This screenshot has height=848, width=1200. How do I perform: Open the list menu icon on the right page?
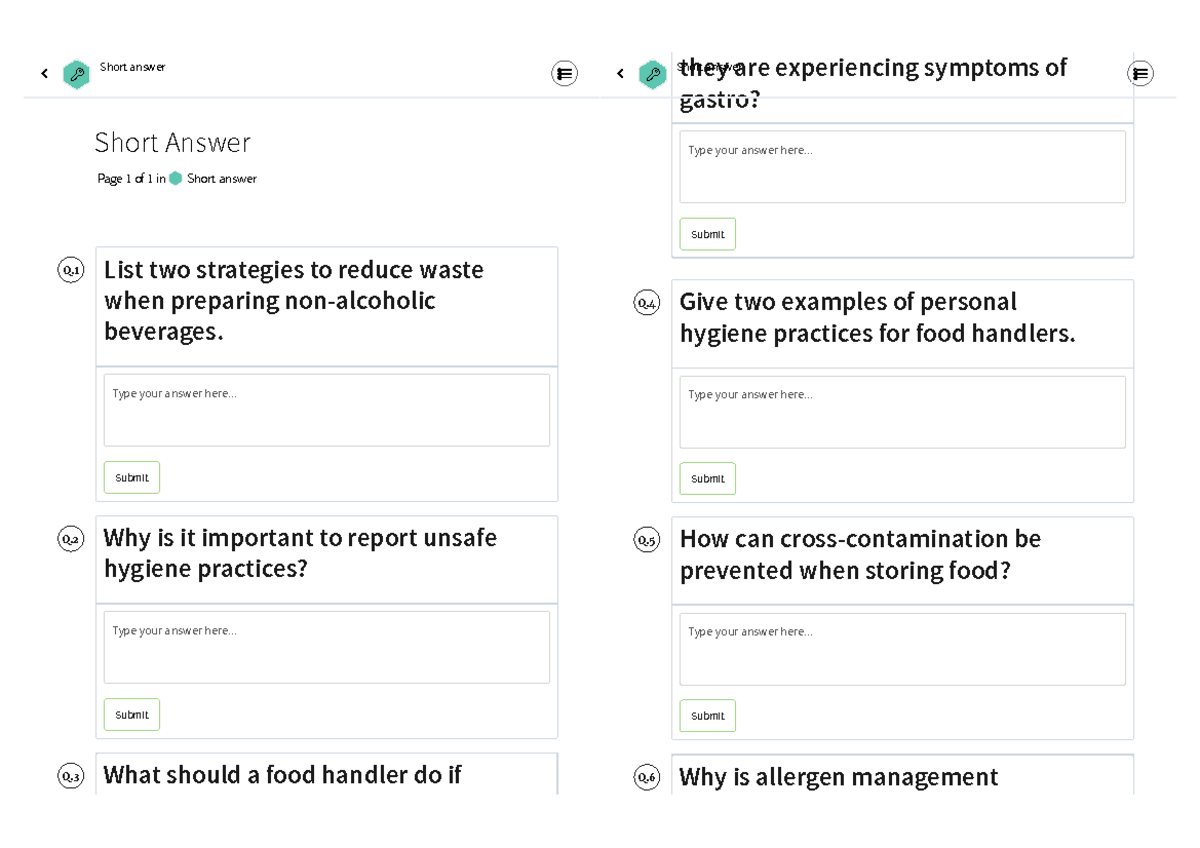point(1140,73)
